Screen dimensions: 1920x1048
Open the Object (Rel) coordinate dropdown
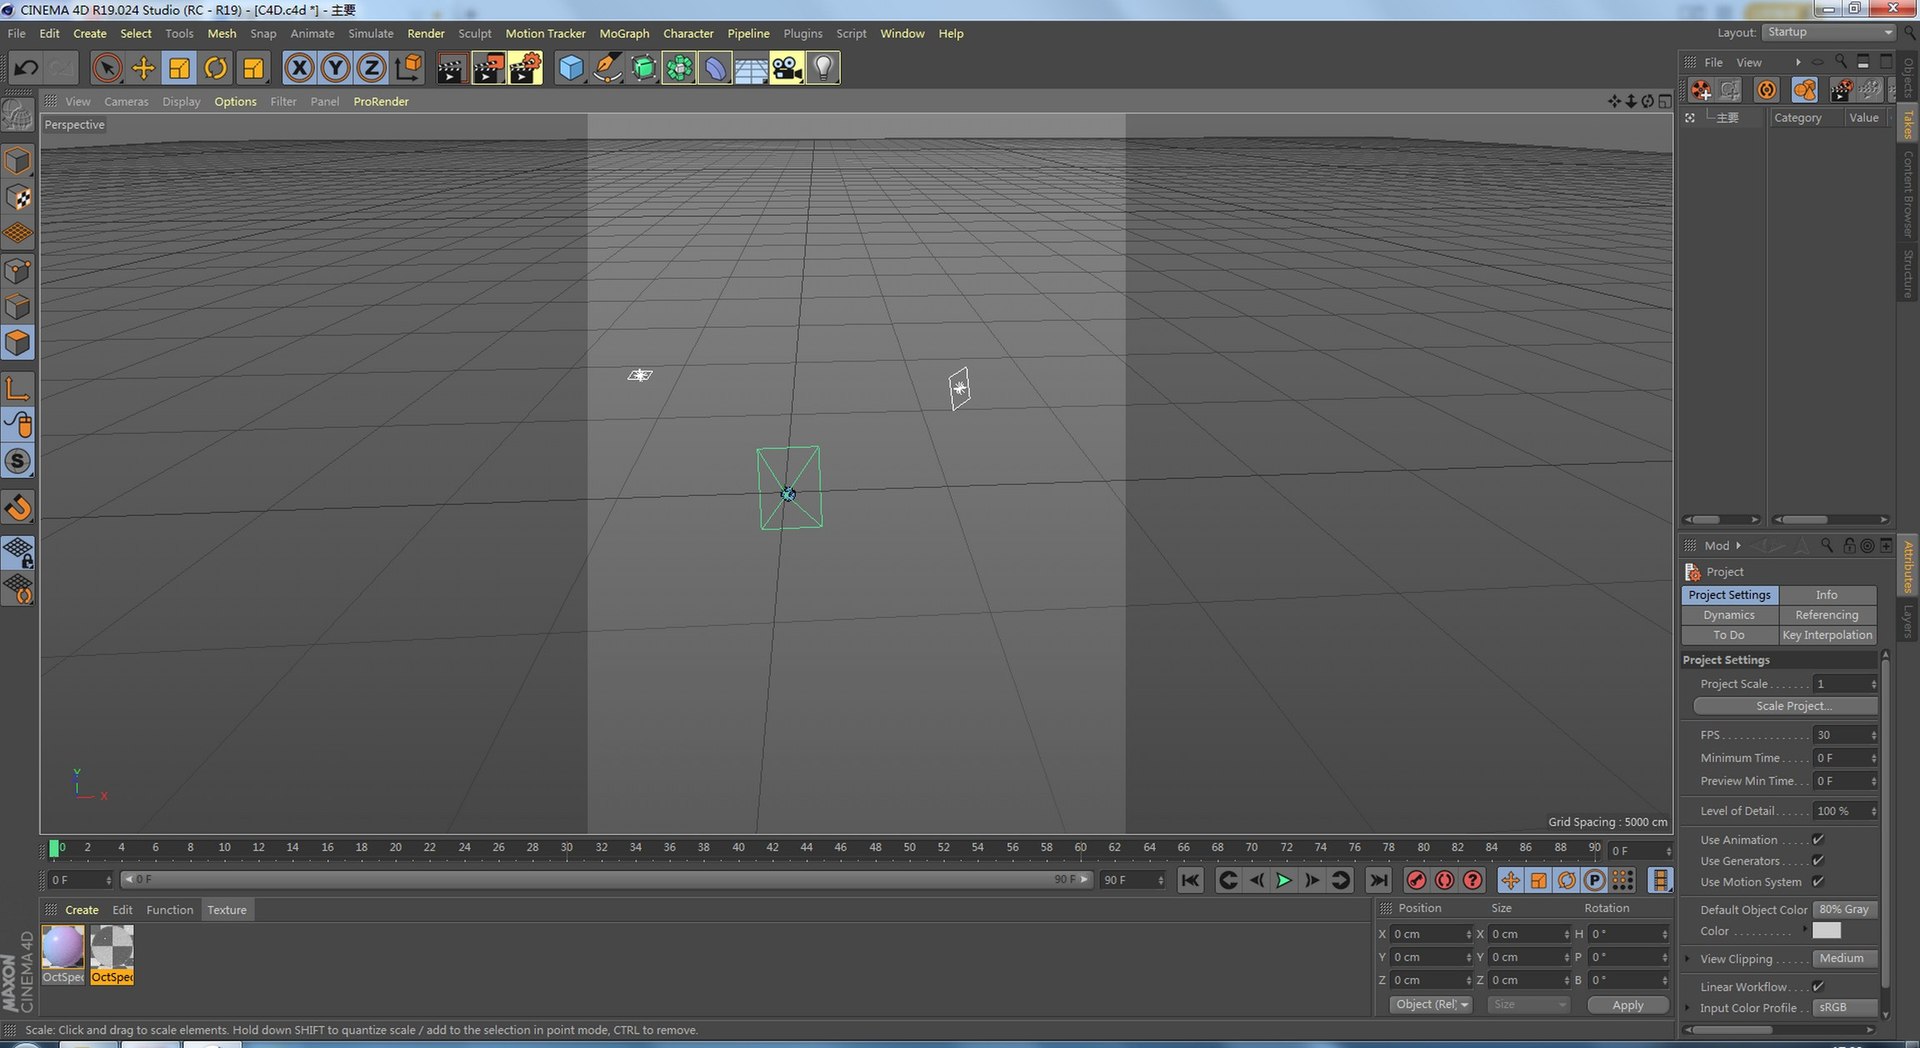1431,1005
